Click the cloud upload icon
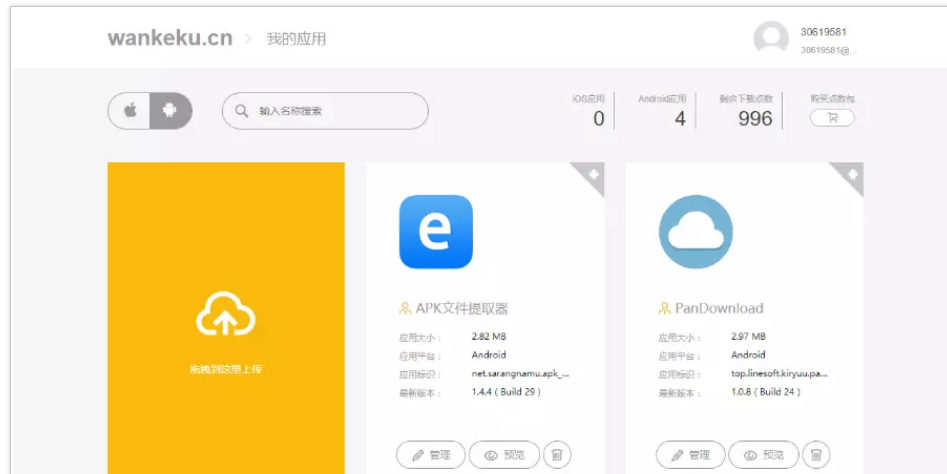 tap(225, 315)
